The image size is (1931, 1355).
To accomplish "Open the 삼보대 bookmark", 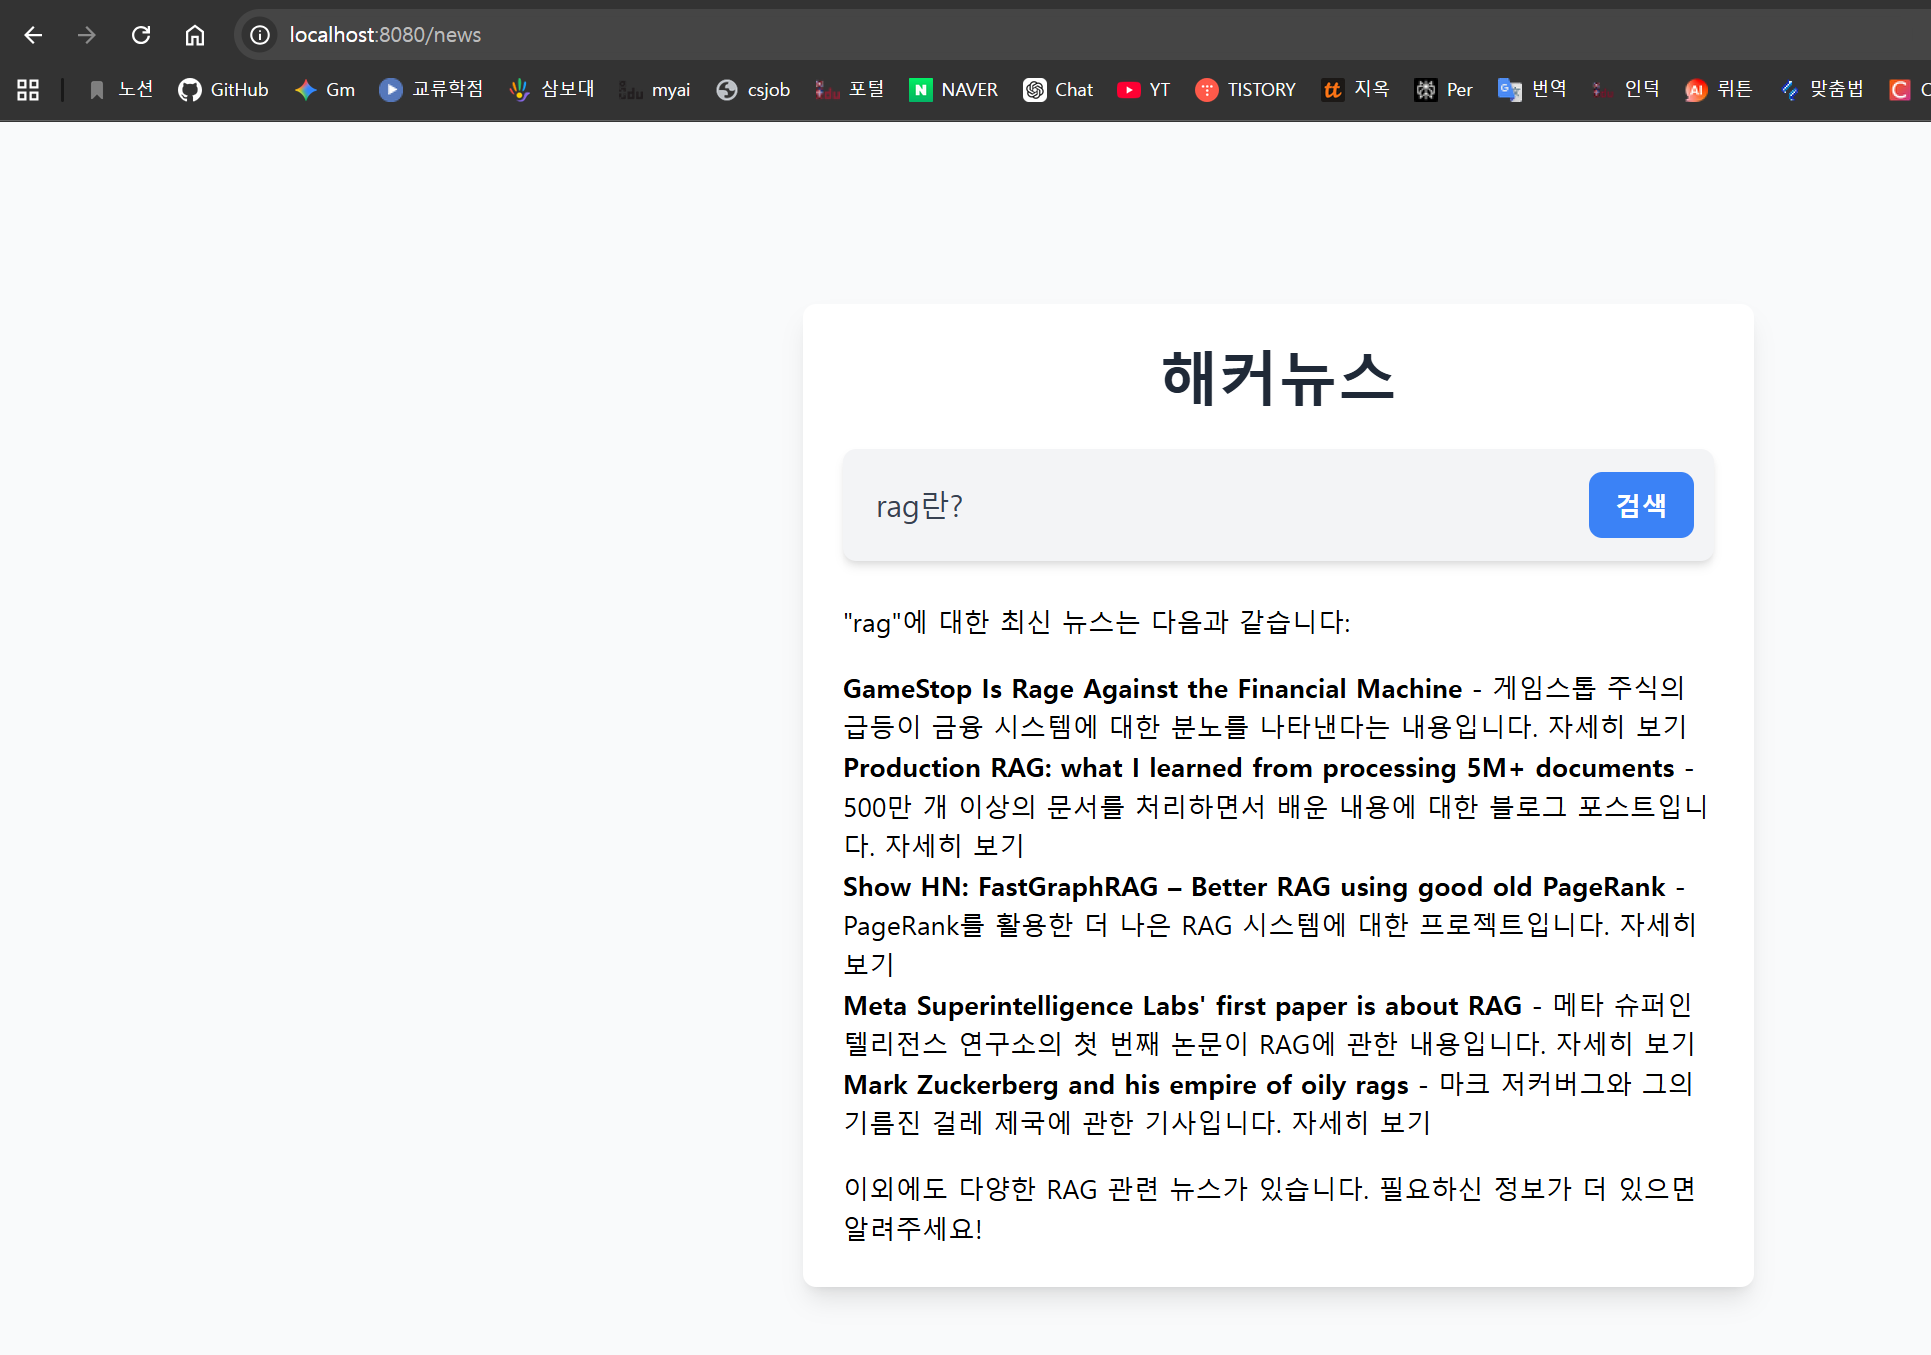I will tap(551, 90).
